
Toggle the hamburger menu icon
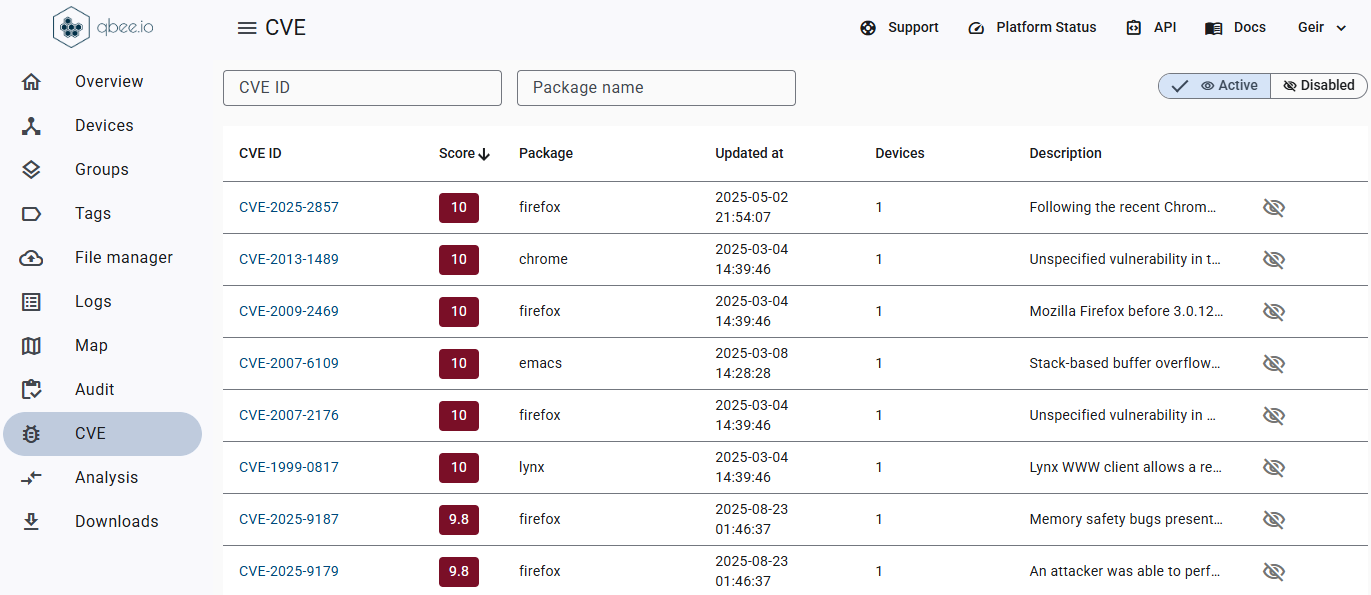point(247,28)
